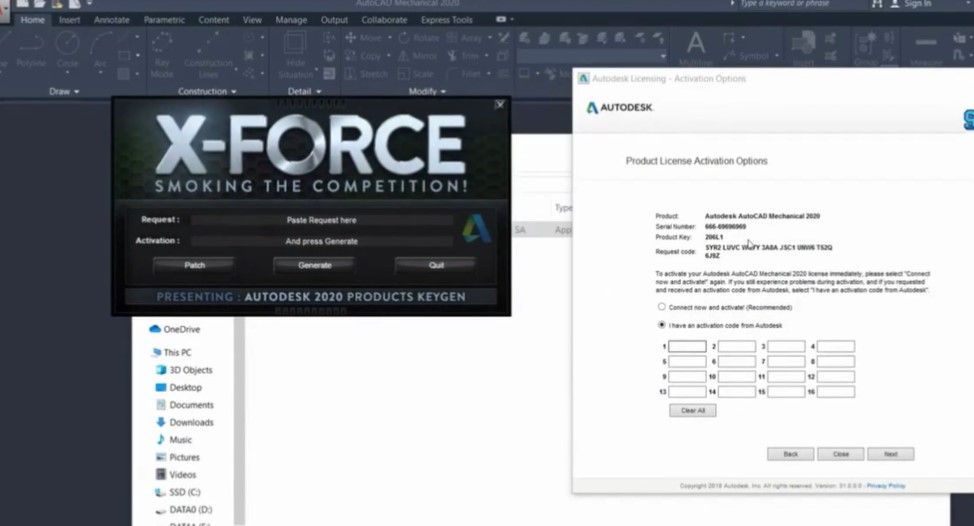Switch to the Express Tools ribbon tab

tap(447, 20)
